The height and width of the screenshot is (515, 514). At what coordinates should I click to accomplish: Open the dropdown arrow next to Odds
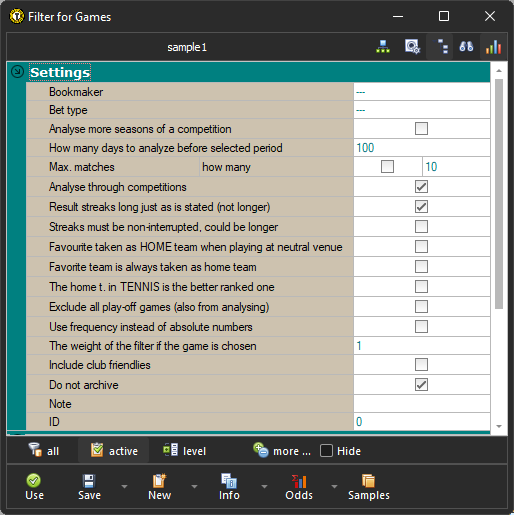pos(334,487)
